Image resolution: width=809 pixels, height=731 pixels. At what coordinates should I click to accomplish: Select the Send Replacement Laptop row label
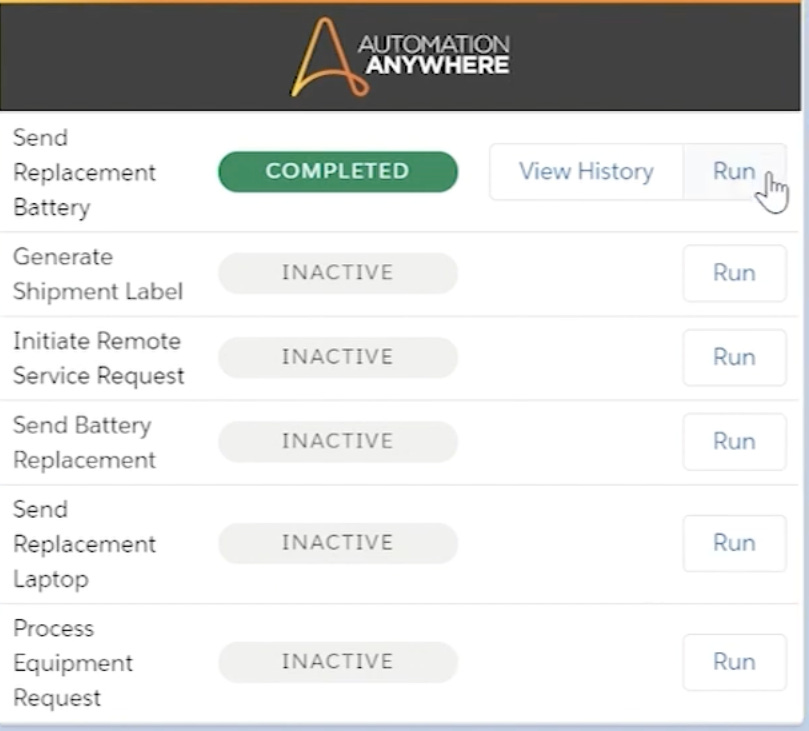(84, 543)
